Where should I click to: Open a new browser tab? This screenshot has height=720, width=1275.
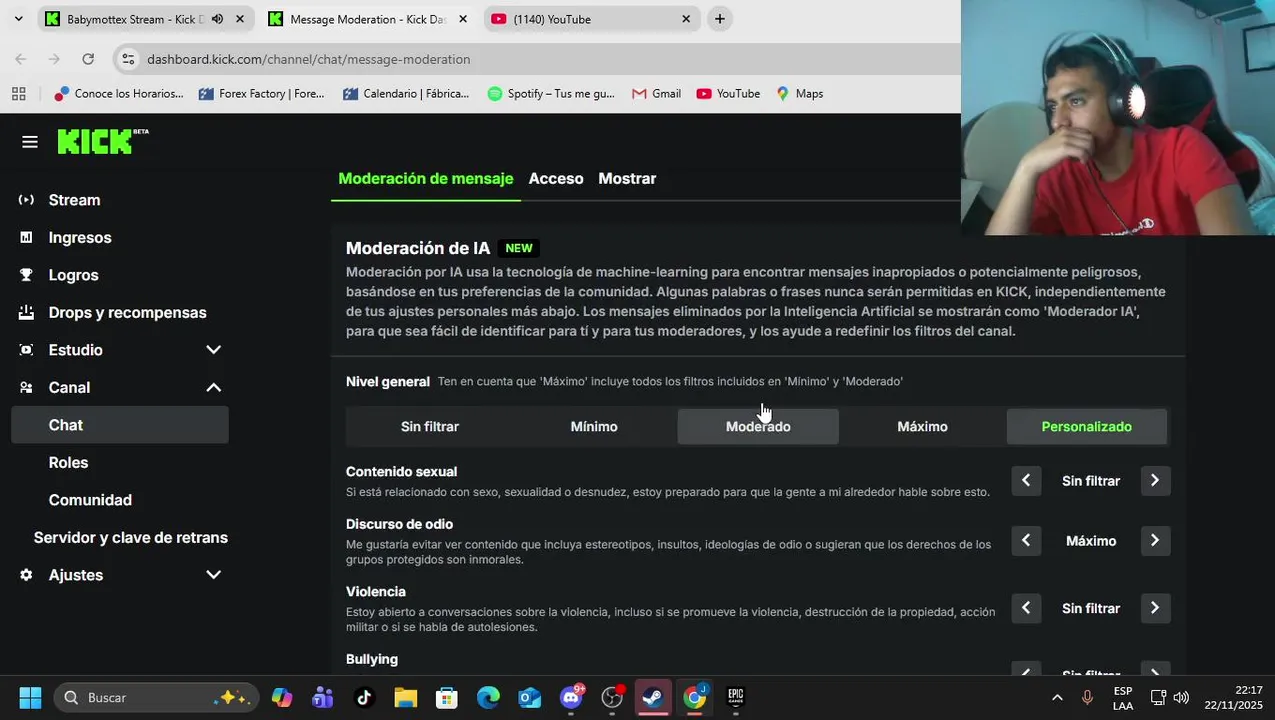point(719,19)
